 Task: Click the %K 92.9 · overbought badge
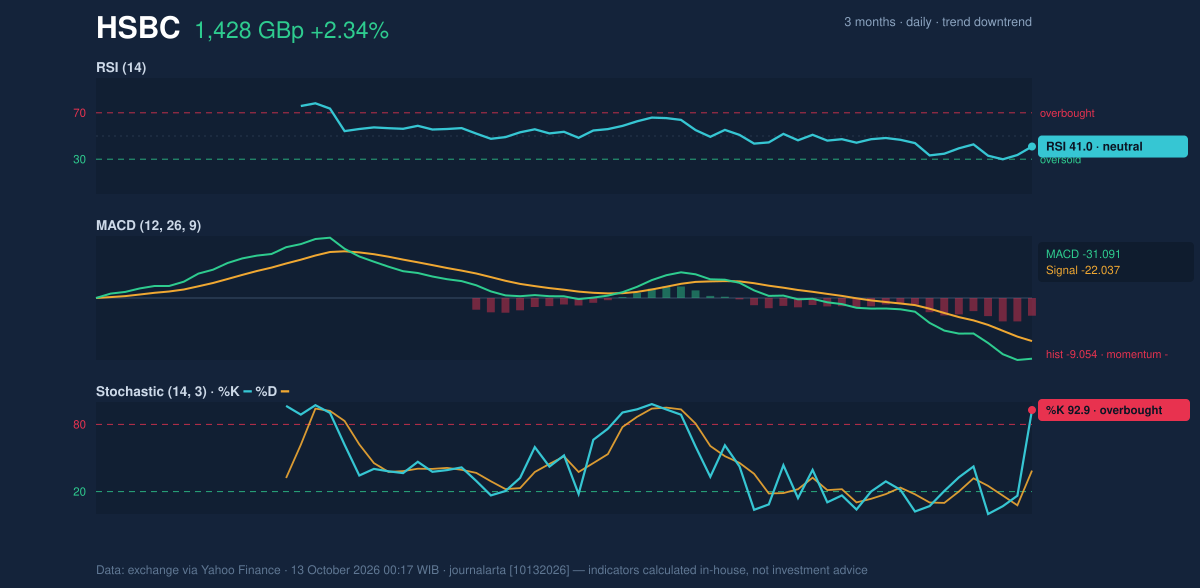pos(1114,410)
